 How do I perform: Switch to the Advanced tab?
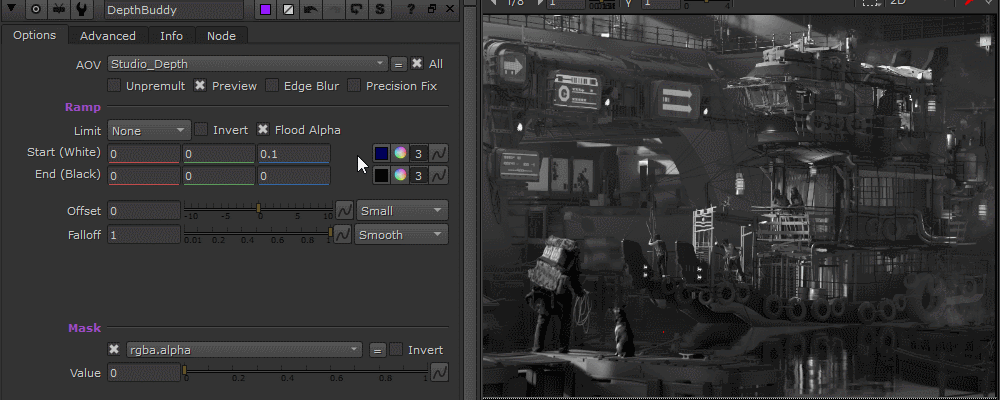point(108,36)
